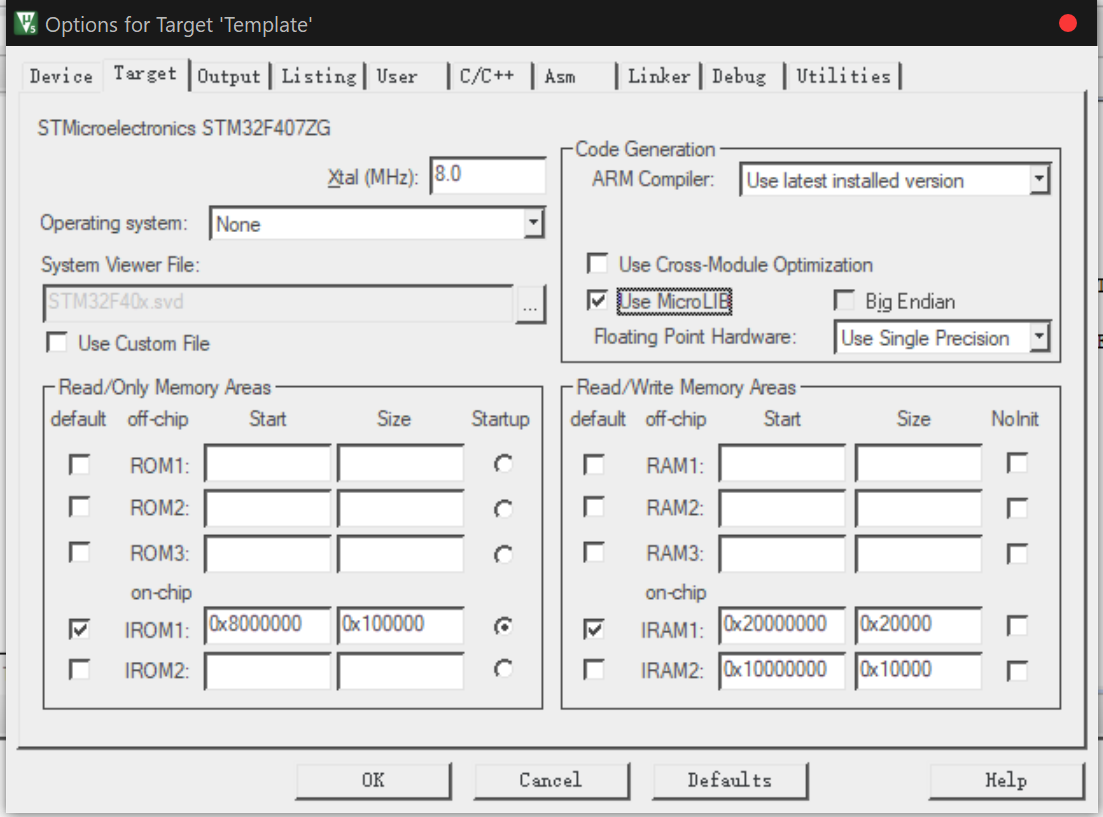The image size is (1103, 817).
Task: Enable Use Cross-Module Optimization
Action: click(597, 264)
